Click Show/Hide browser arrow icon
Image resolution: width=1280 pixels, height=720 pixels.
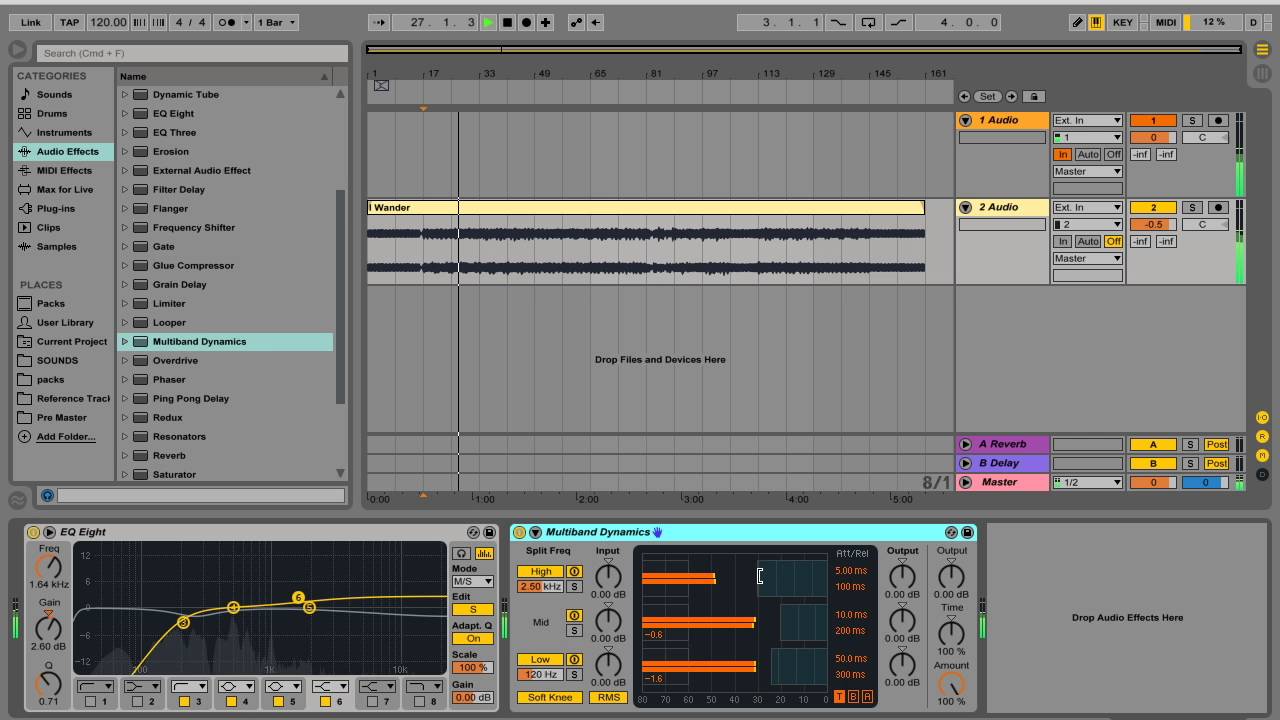point(18,49)
